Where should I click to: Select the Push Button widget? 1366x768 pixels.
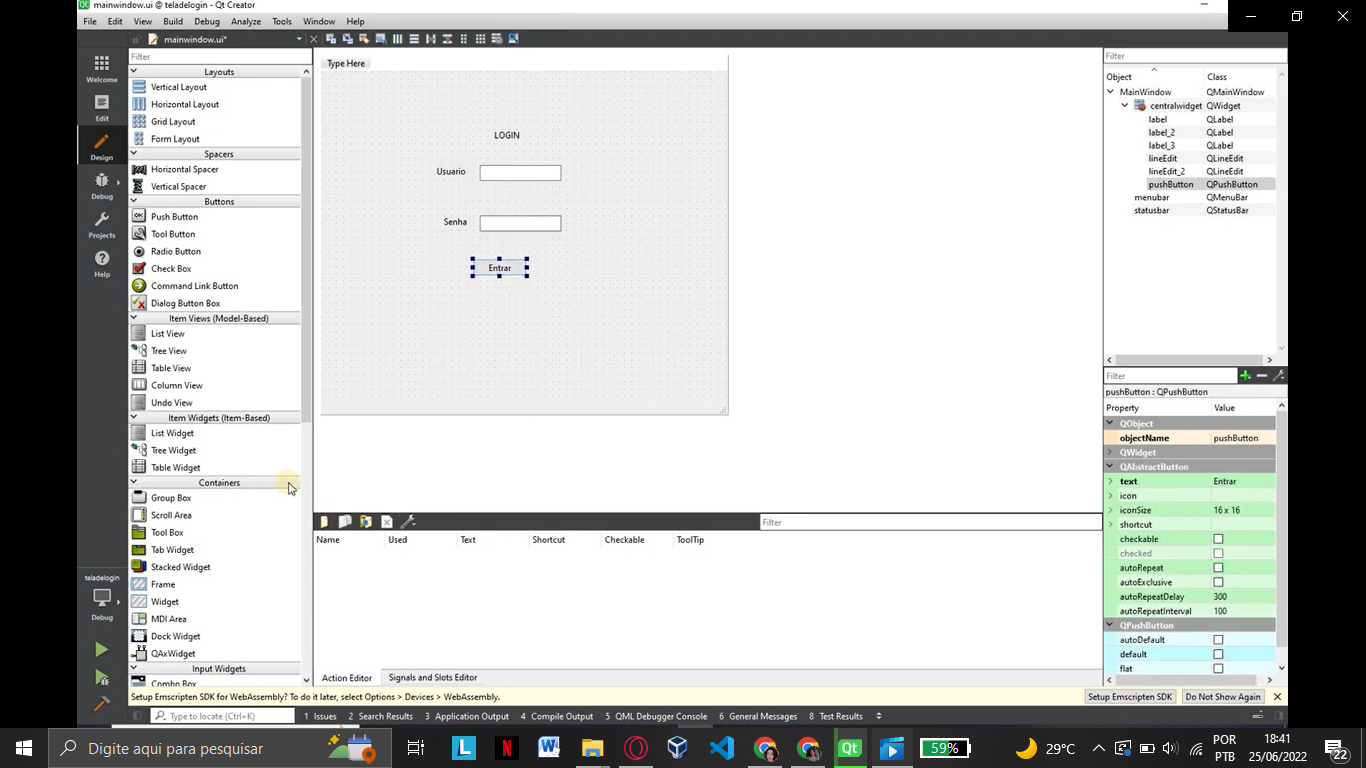[x=174, y=217]
